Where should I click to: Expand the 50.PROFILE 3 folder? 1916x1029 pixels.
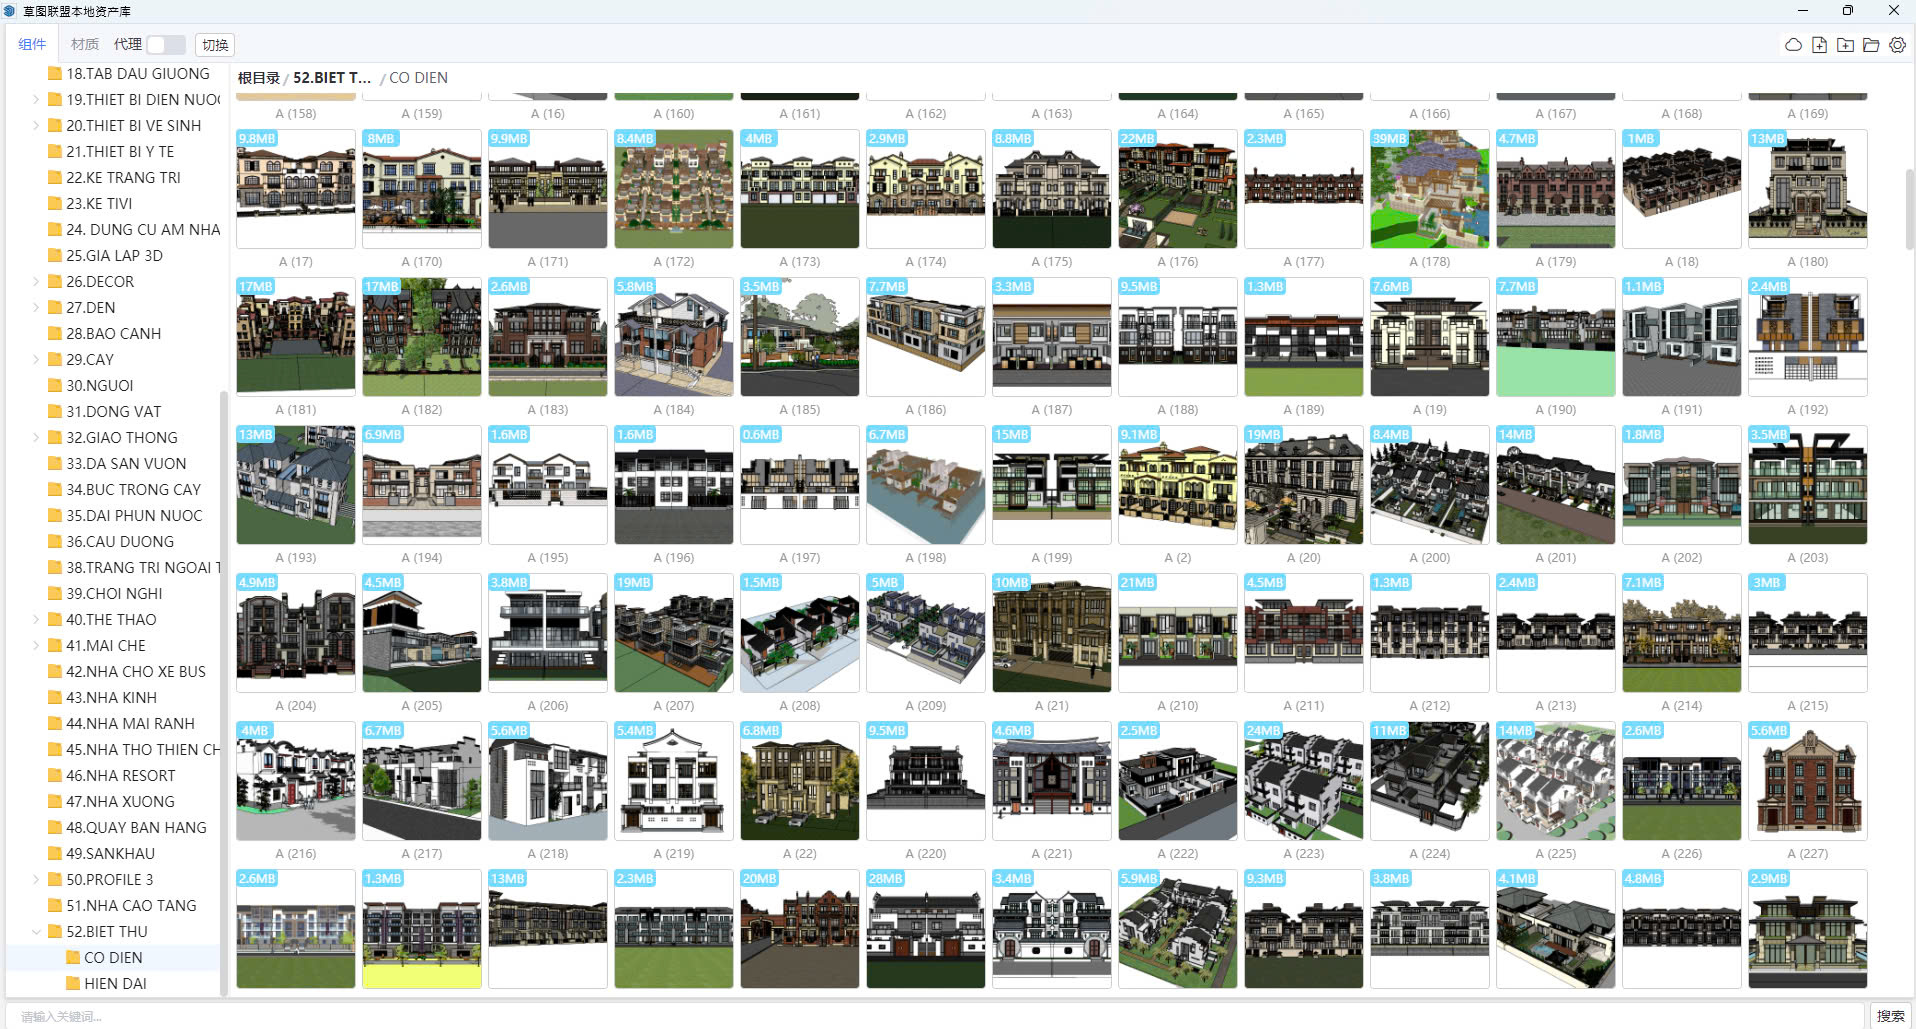pos(36,880)
